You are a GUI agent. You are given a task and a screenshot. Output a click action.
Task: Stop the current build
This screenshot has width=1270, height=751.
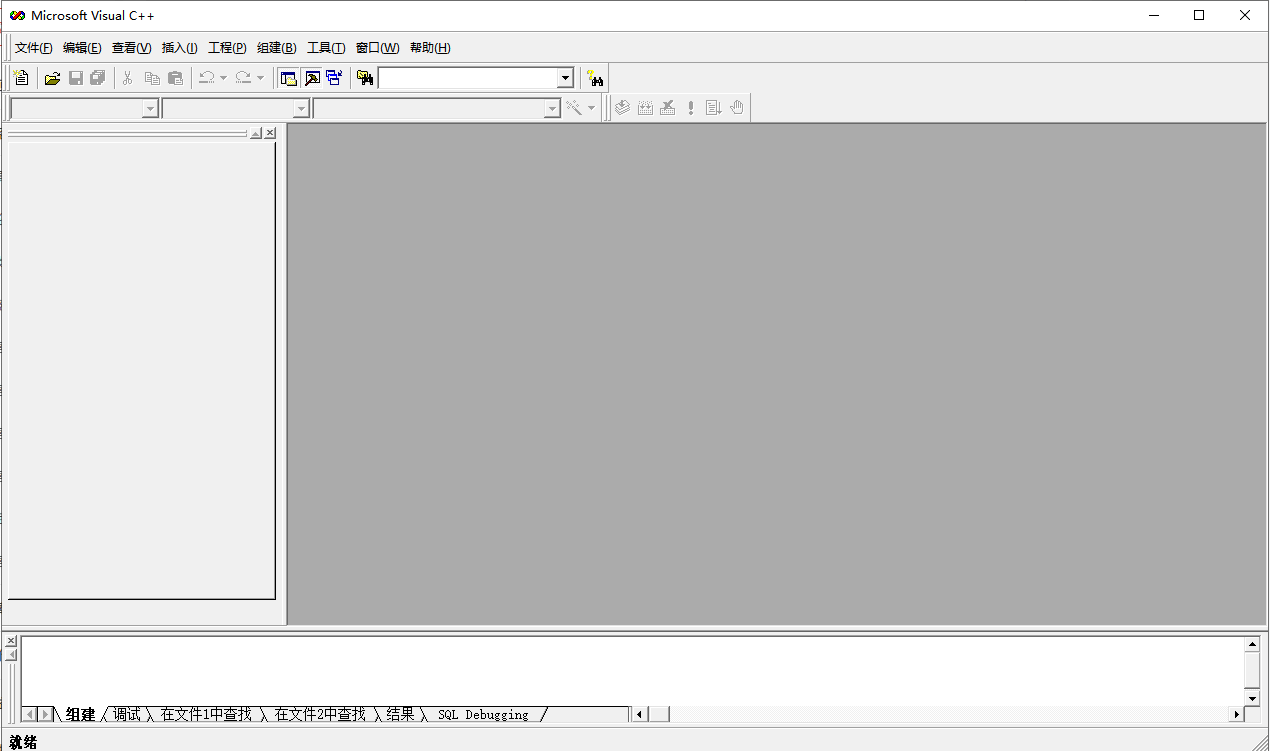click(668, 107)
